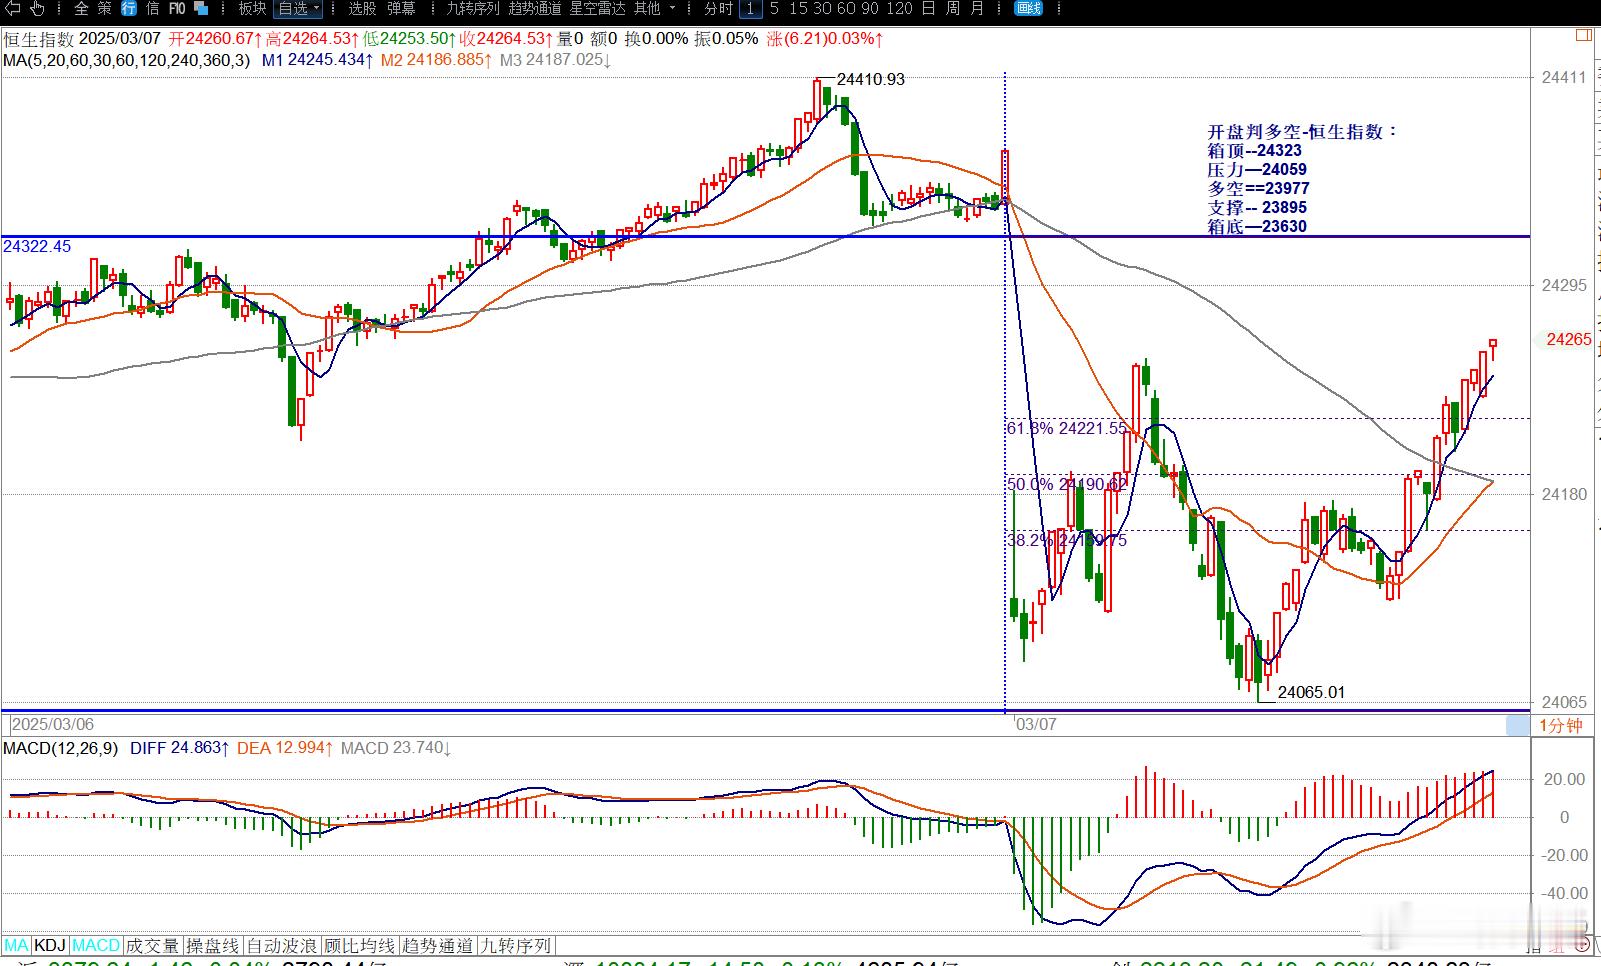Select the 90-minute period
Viewport: 1601px width, 966px height.
pyautogui.click(x=870, y=9)
